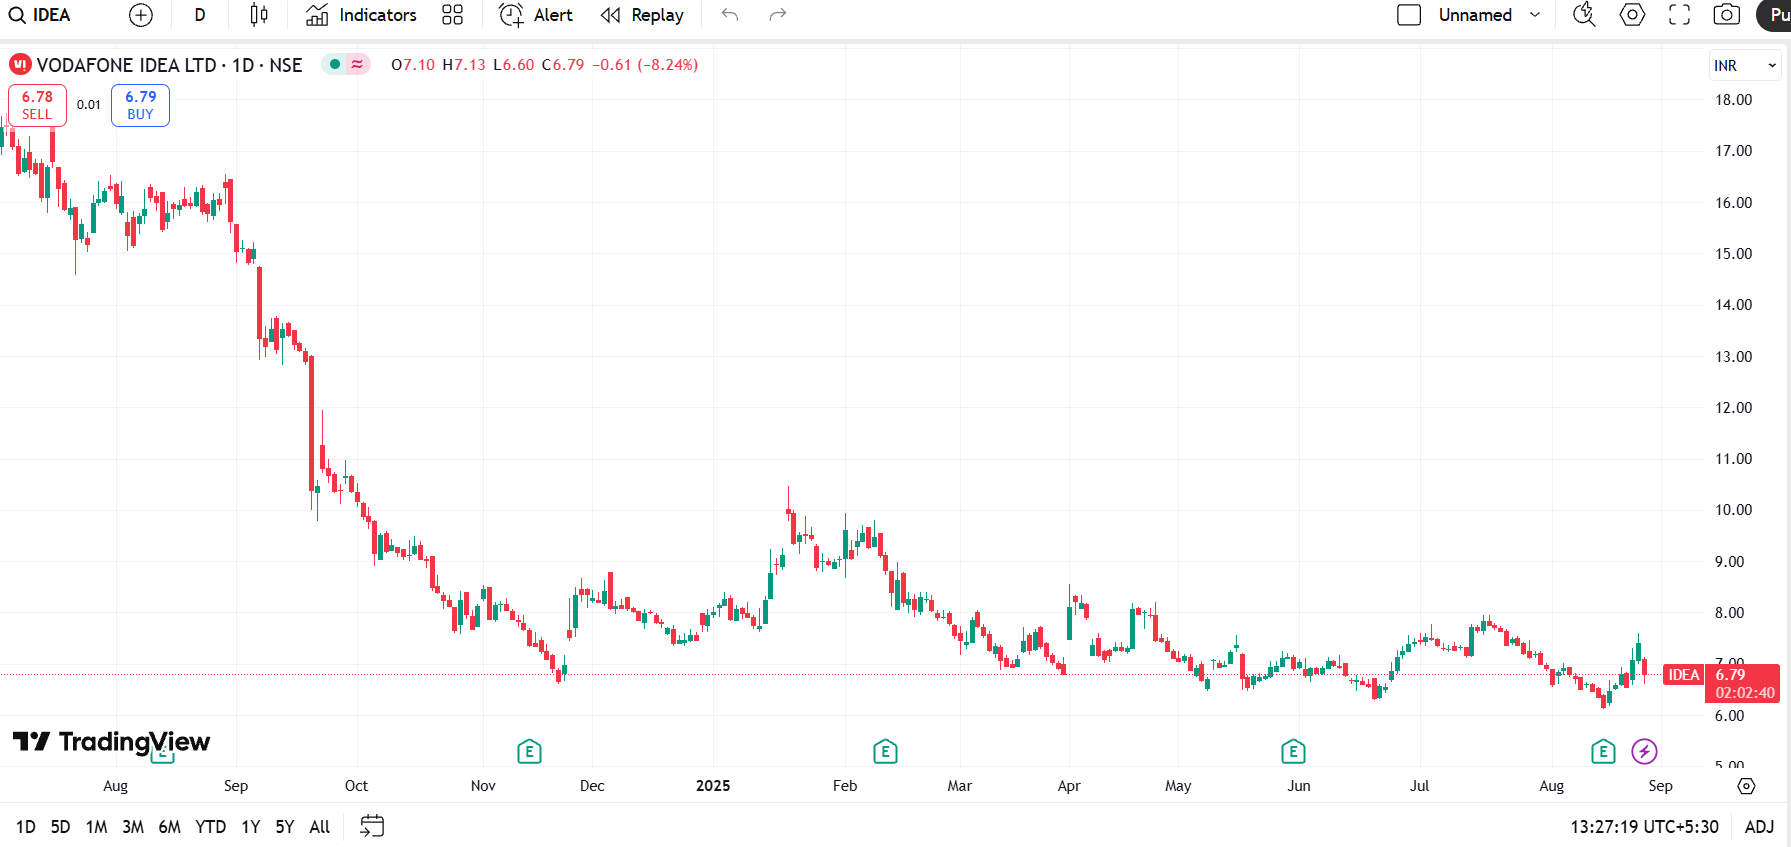Open the candlestick chart style menu
This screenshot has height=847, width=1791.
pos(259,15)
